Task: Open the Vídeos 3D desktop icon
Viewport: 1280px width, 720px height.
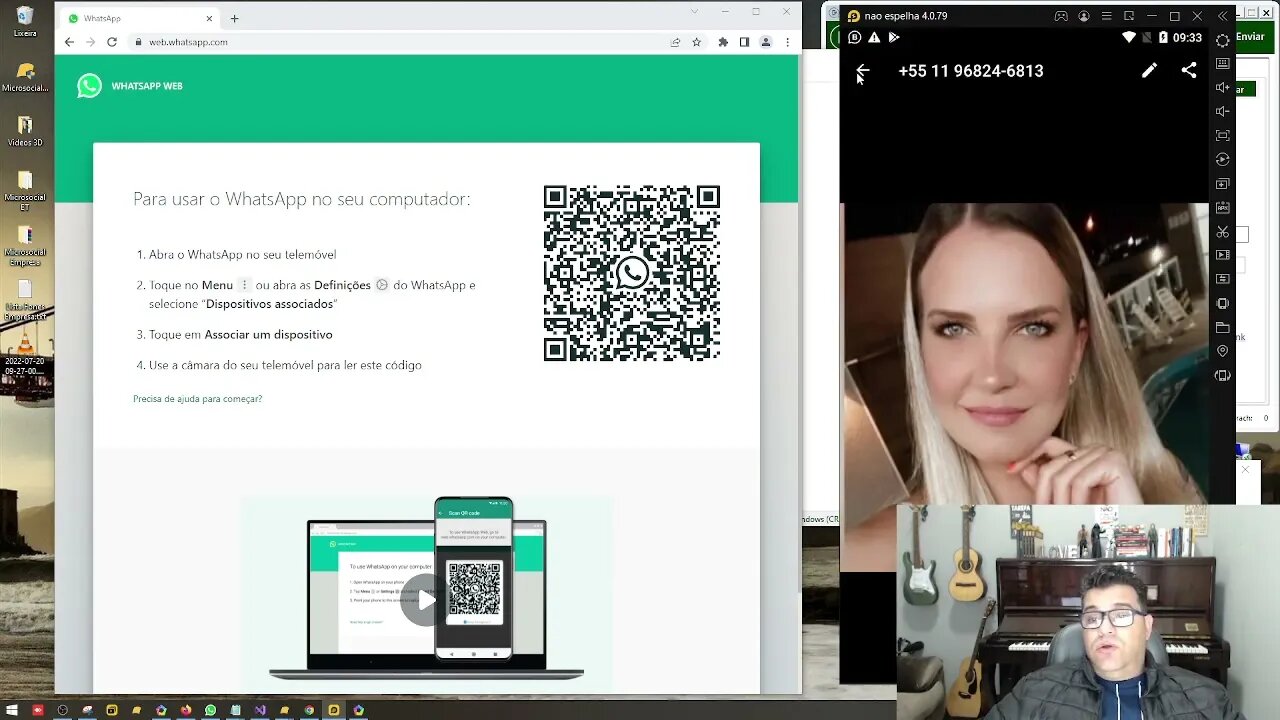Action: (x=25, y=131)
